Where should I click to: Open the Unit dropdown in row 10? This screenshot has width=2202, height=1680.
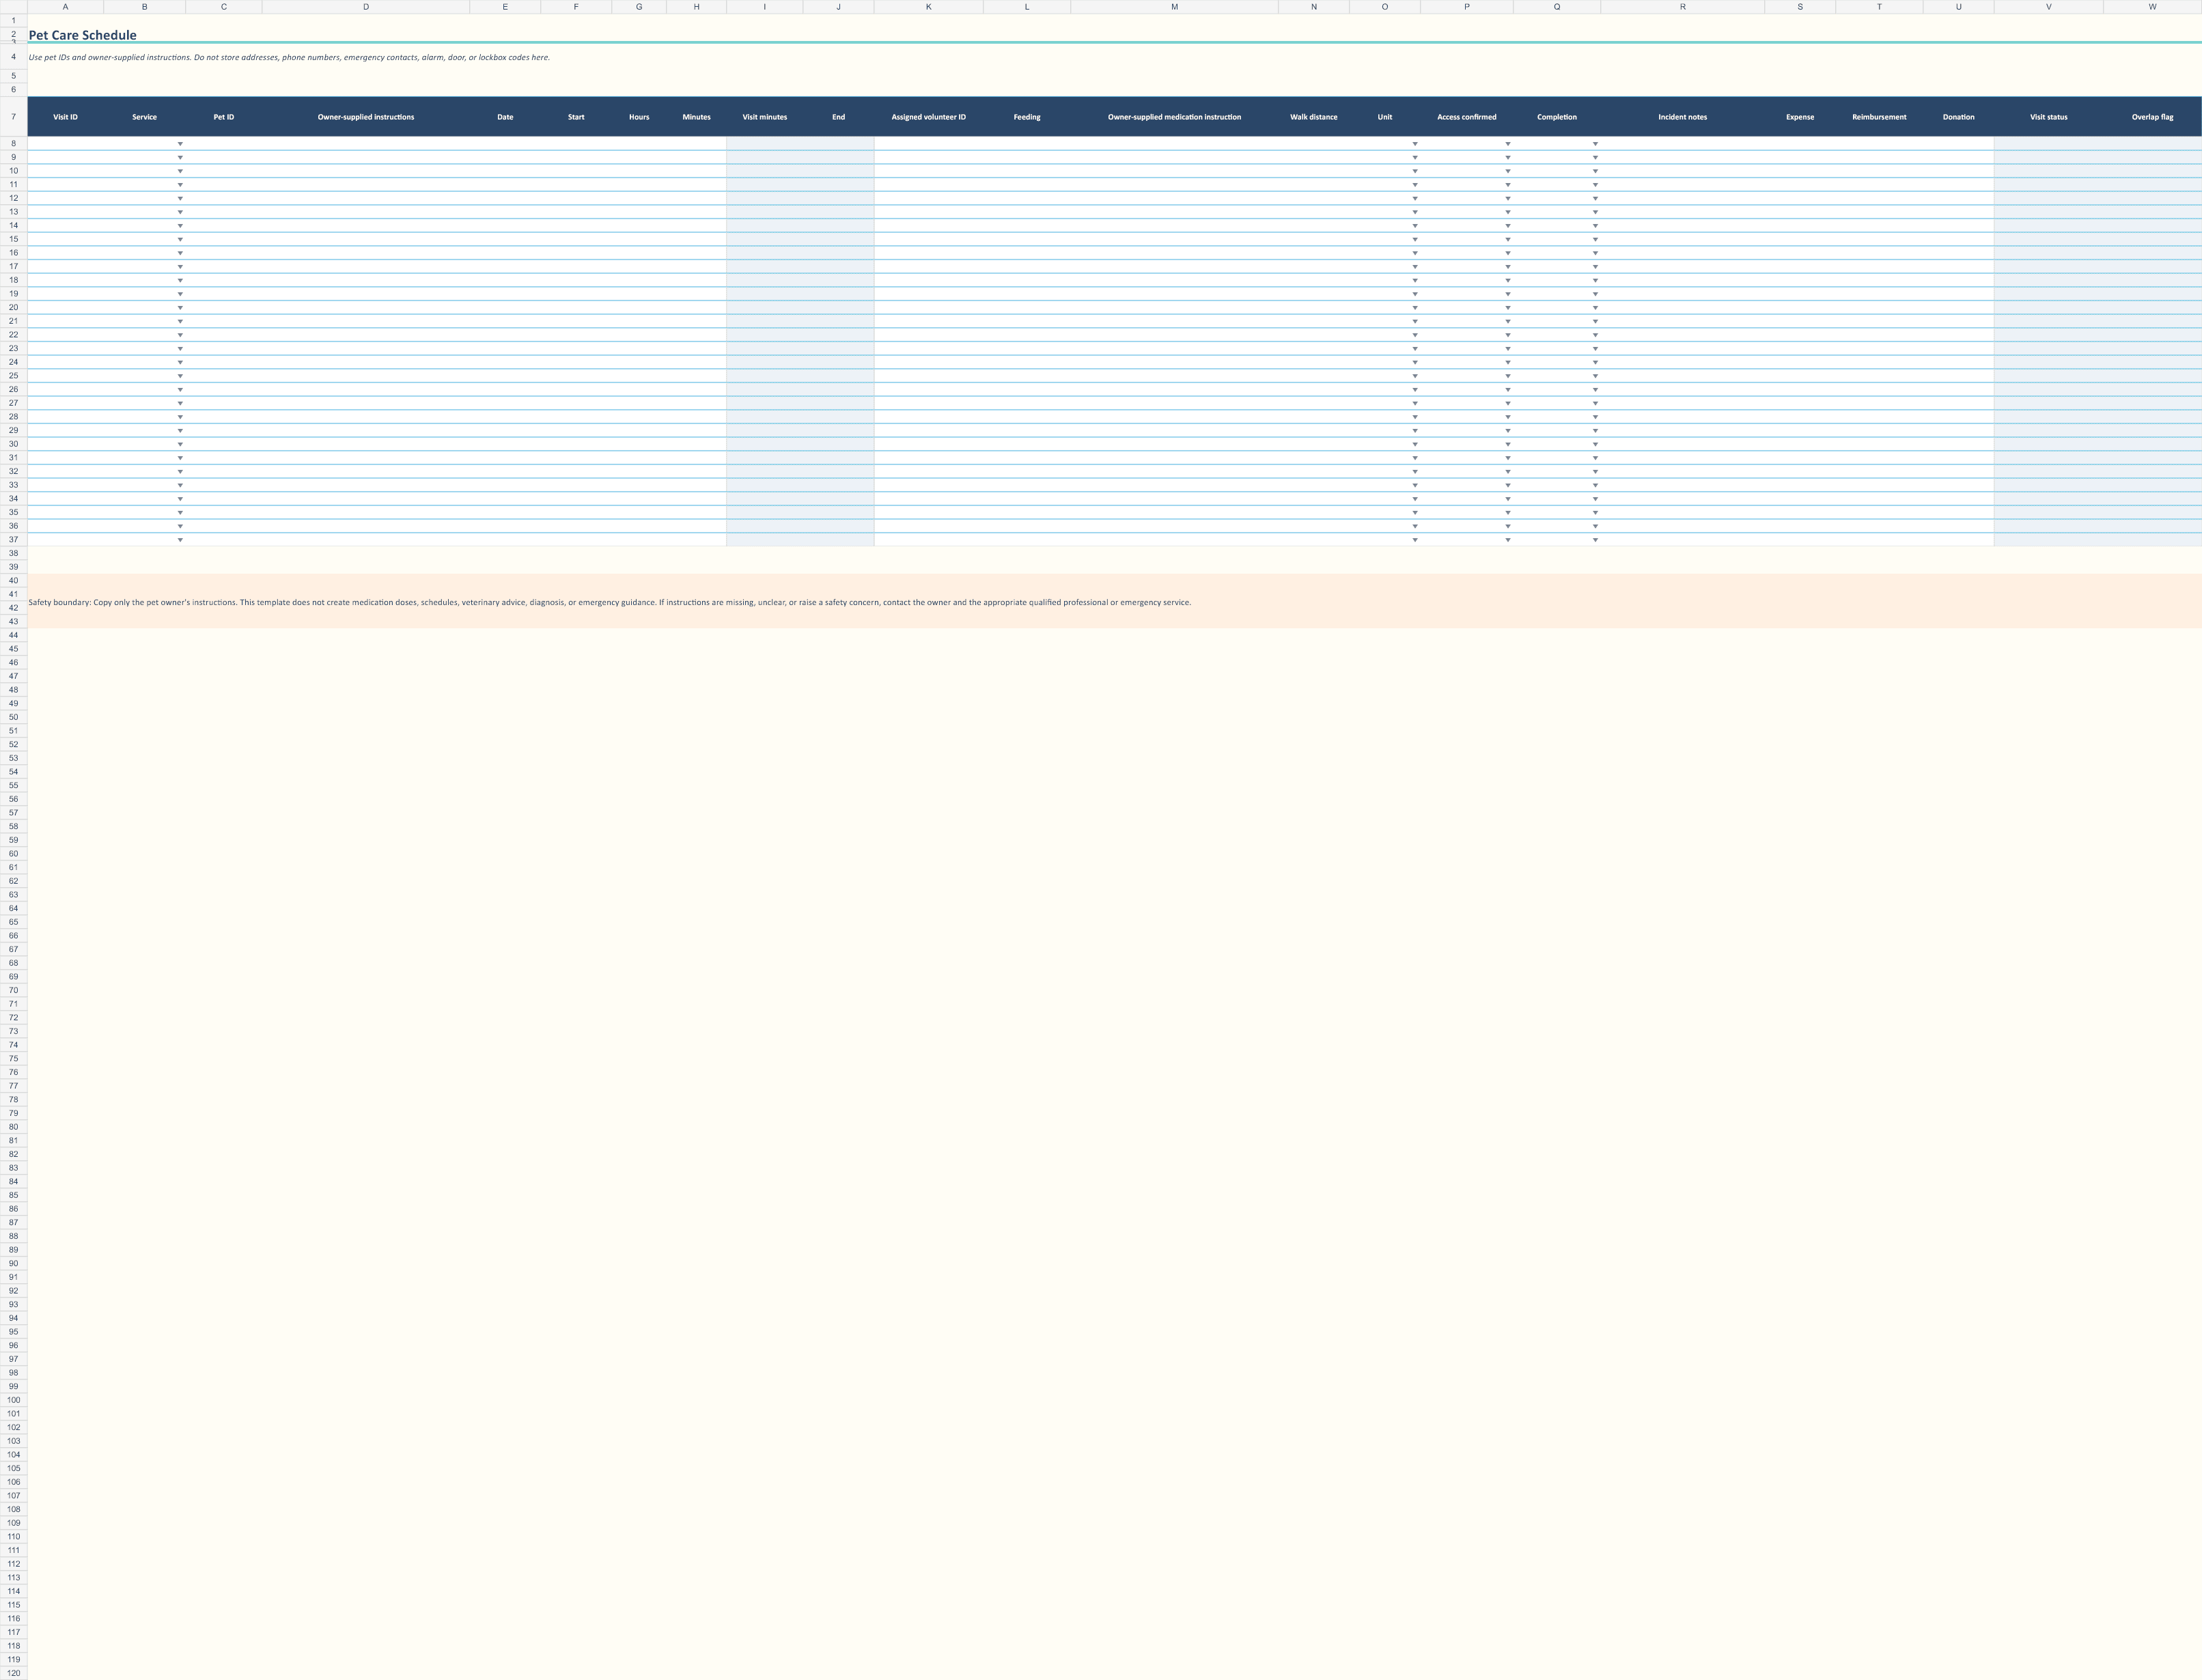(1414, 171)
